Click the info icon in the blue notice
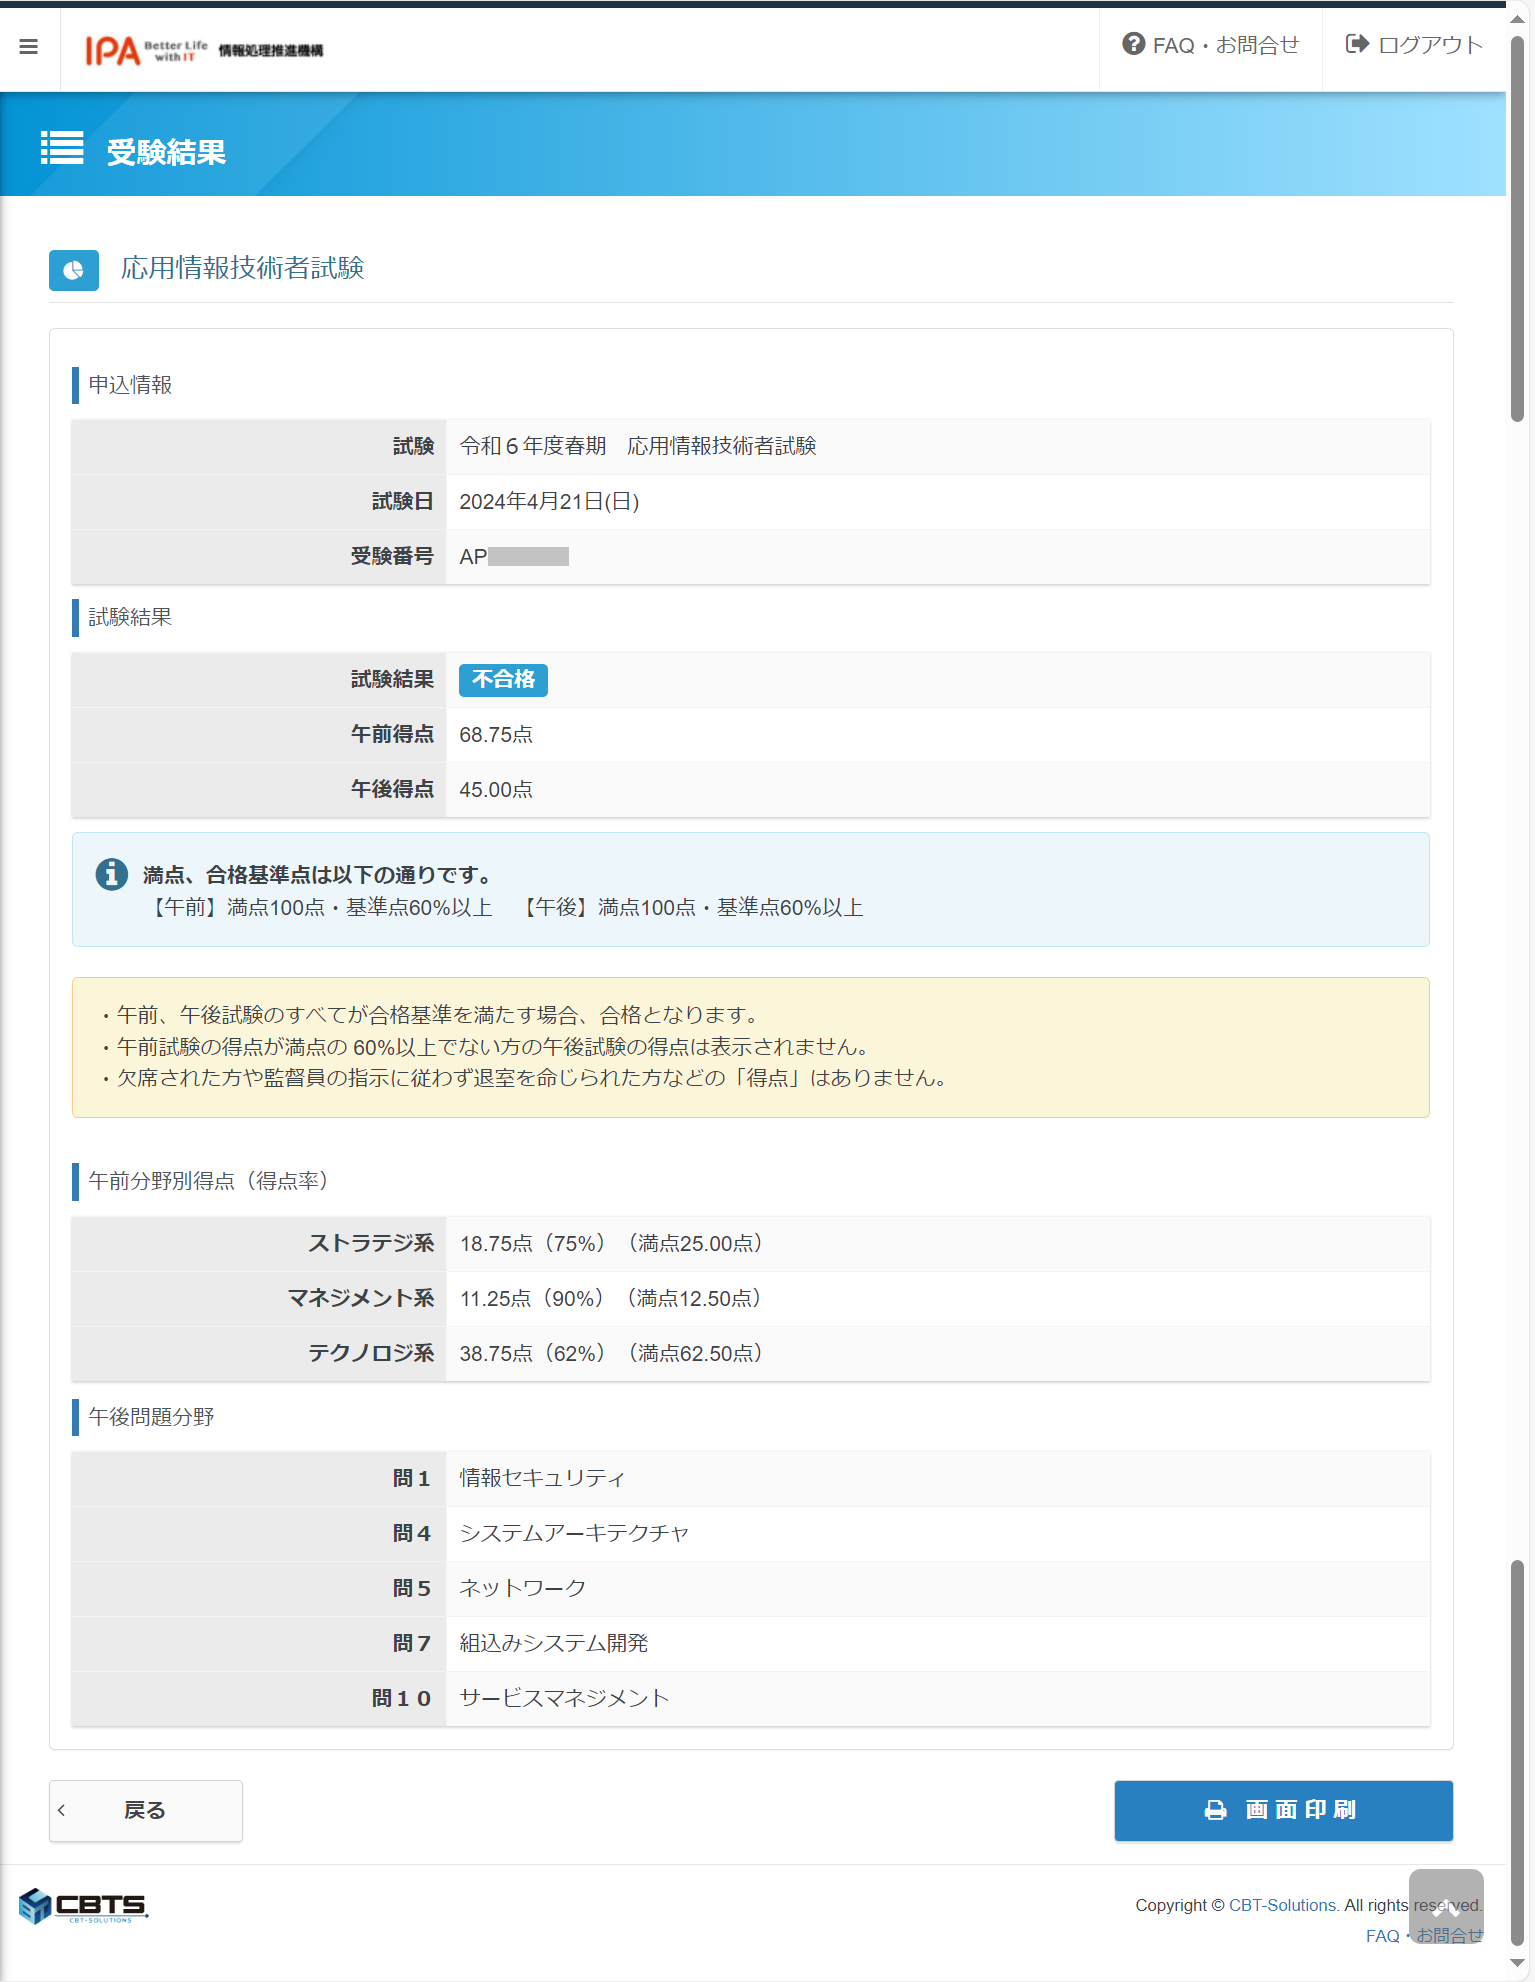This screenshot has height=1982, width=1535. tap(111, 874)
